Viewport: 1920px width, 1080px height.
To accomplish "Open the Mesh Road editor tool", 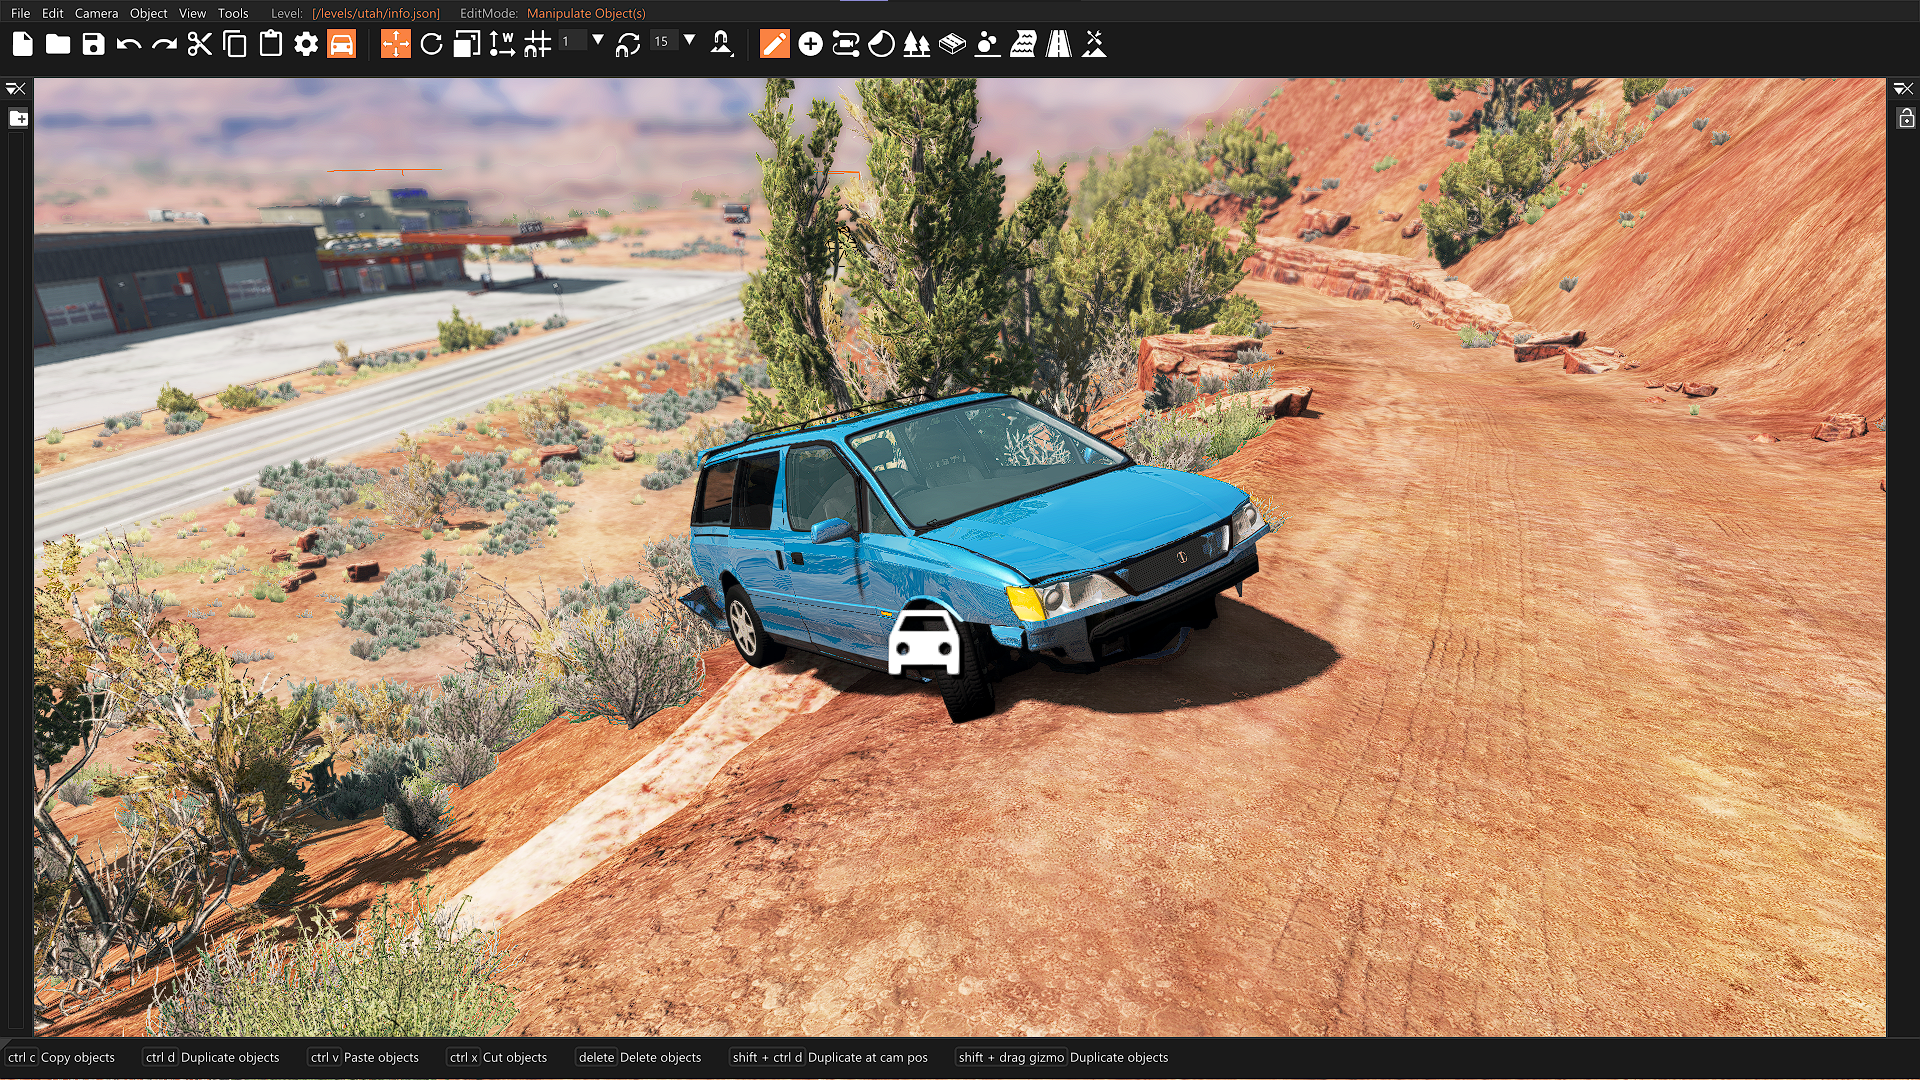I will pyautogui.click(x=846, y=44).
